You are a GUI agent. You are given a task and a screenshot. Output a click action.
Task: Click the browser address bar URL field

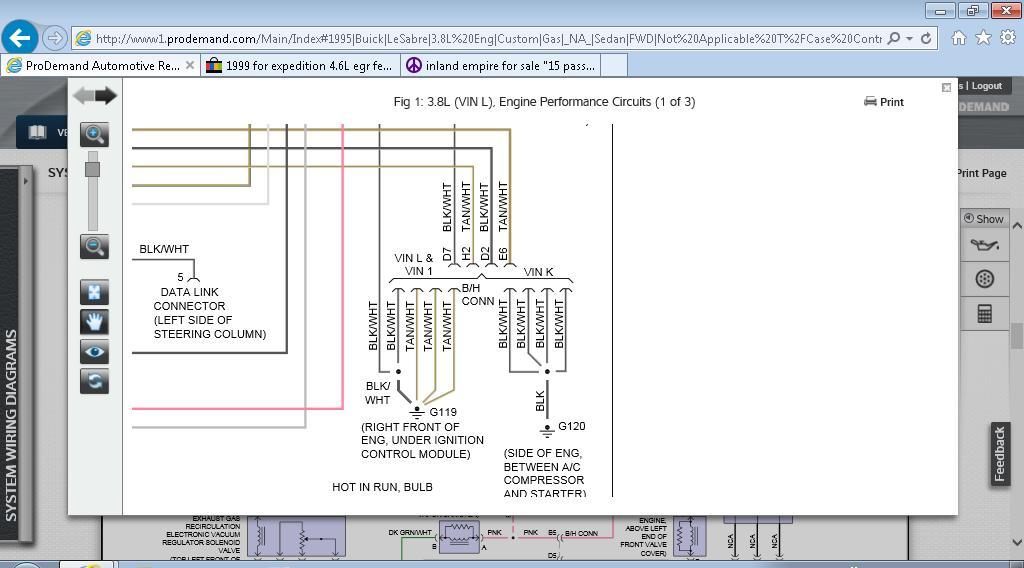click(480, 39)
